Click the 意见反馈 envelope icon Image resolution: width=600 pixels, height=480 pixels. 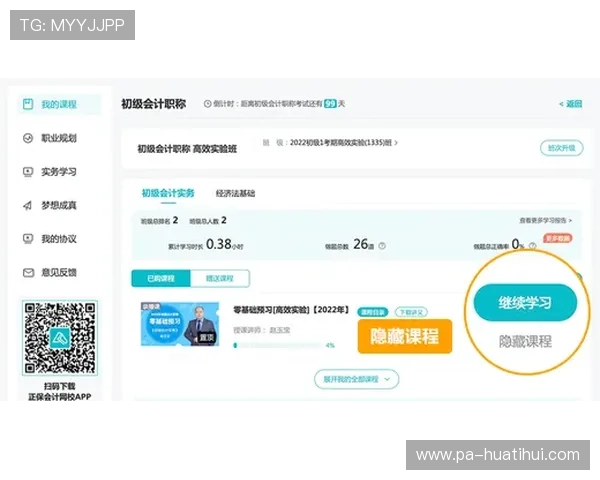(28, 273)
